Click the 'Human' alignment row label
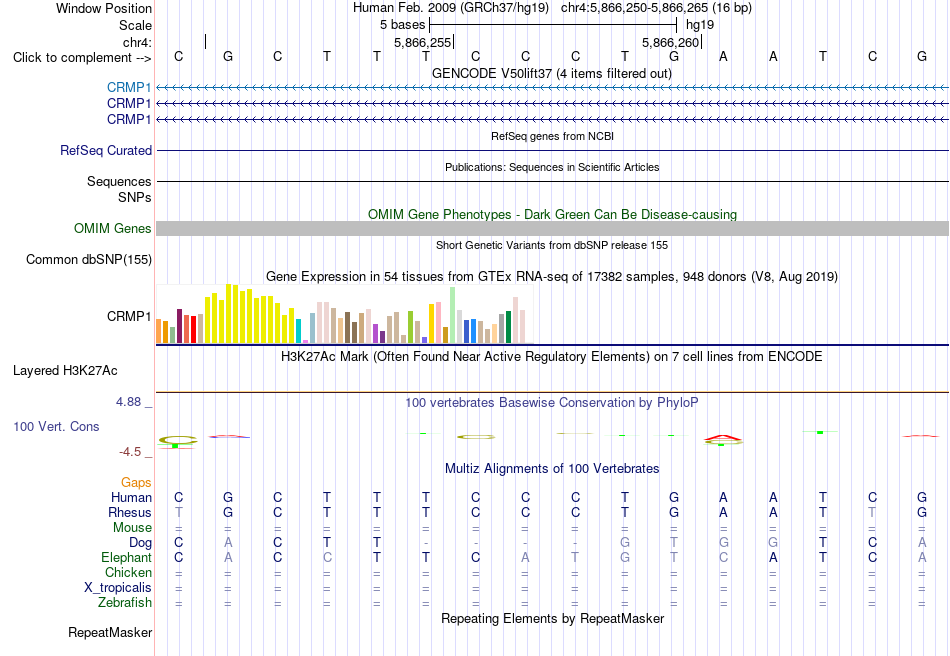Screen dimensions: 950x656 point(131,497)
